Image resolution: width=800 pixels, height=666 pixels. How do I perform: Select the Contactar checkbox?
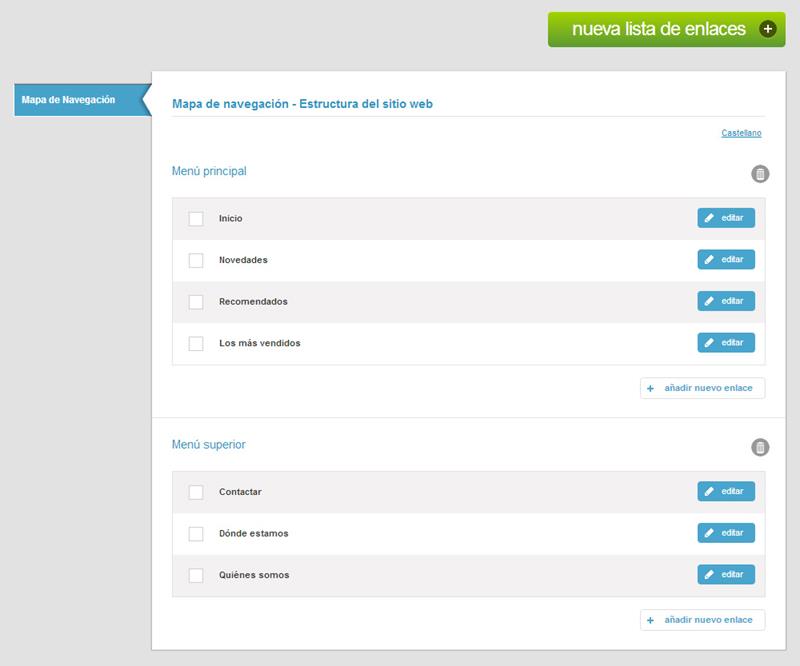pyautogui.click(x=196, y=492)
